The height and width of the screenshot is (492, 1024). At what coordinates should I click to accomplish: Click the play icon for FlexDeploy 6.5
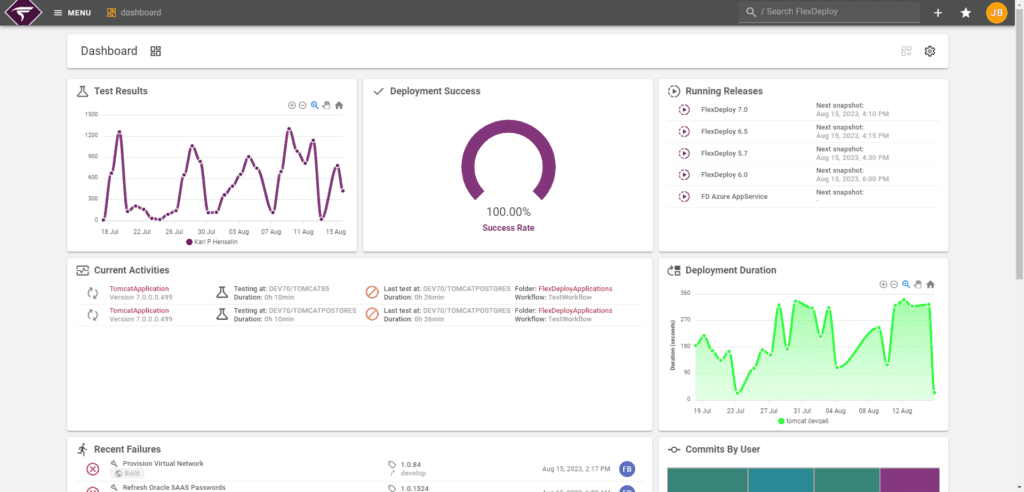pos(684,131)
